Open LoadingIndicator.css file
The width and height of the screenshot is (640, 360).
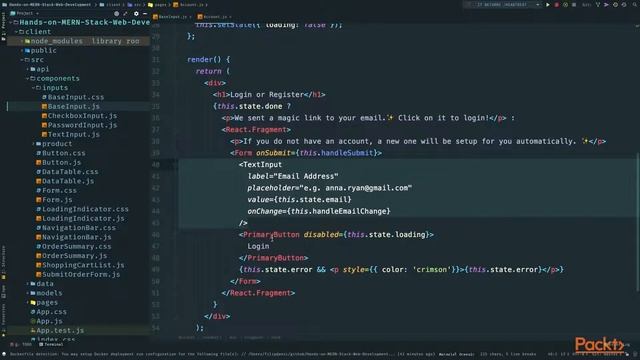click(82, 209)
